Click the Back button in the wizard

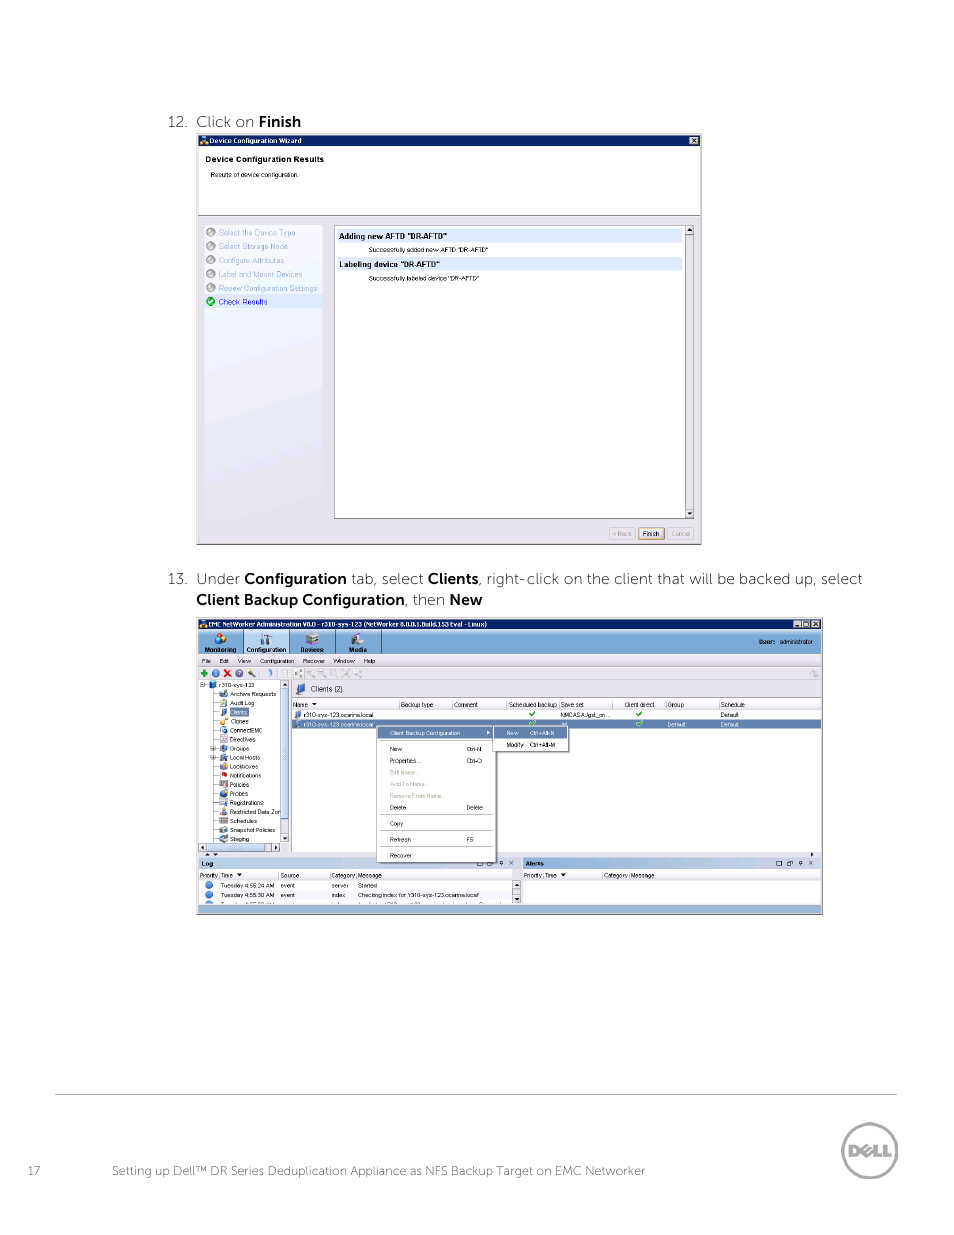click(x=622, y=534)
